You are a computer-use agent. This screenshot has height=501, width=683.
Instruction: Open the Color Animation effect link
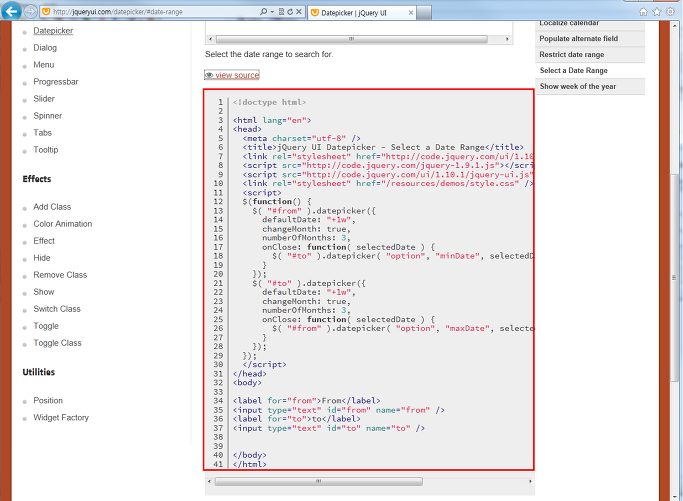(x=63, y=224)
